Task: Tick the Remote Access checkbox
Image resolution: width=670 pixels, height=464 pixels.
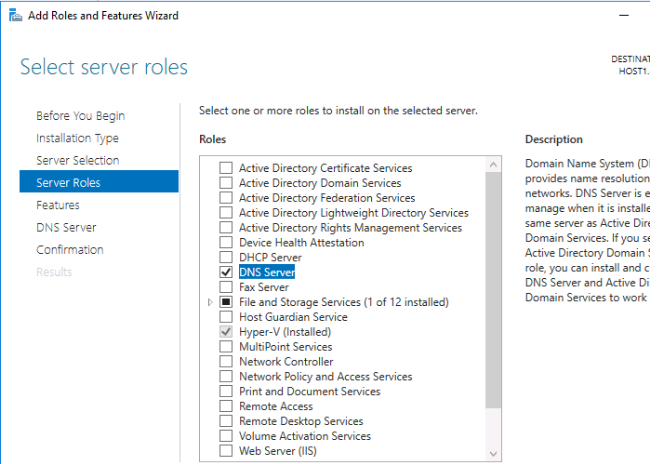Action: (226, 406)
